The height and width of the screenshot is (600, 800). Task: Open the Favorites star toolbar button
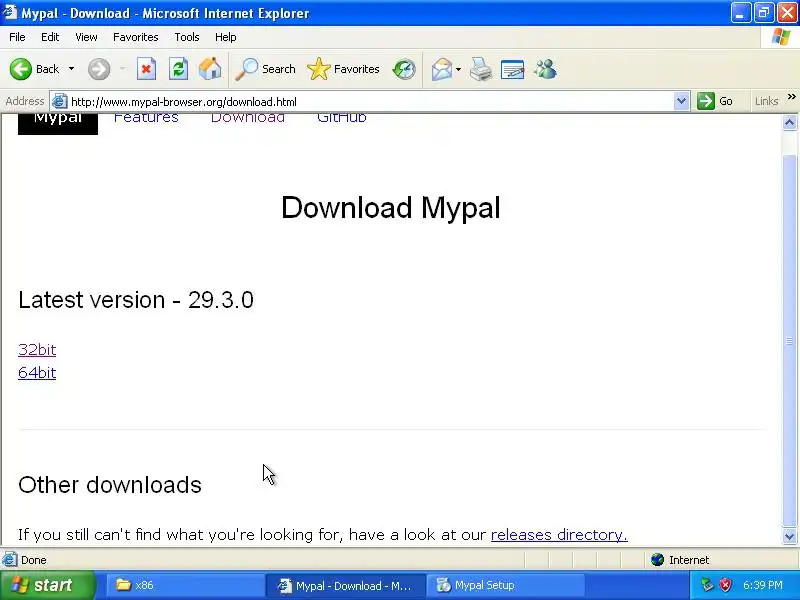[343, 69]
